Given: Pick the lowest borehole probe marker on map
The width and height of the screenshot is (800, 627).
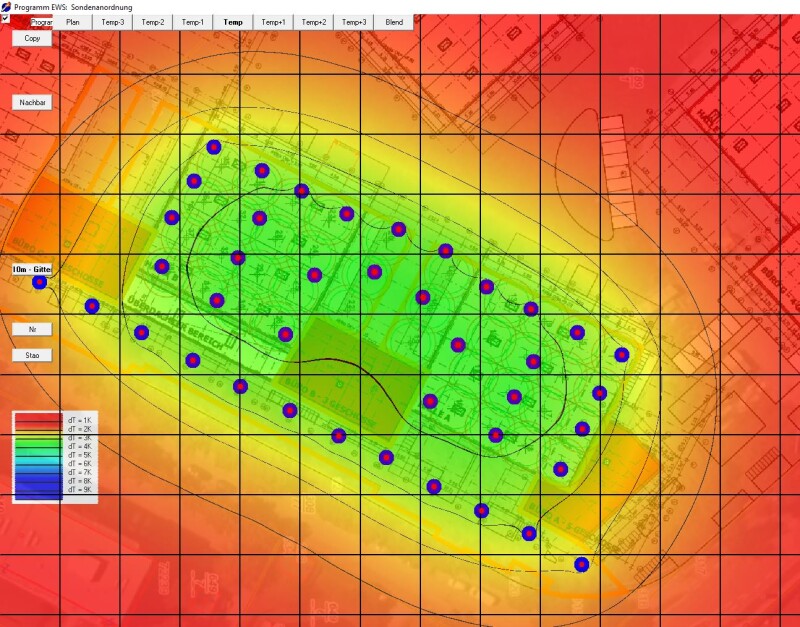Looking at the screenshot, I should coord(581,564).
